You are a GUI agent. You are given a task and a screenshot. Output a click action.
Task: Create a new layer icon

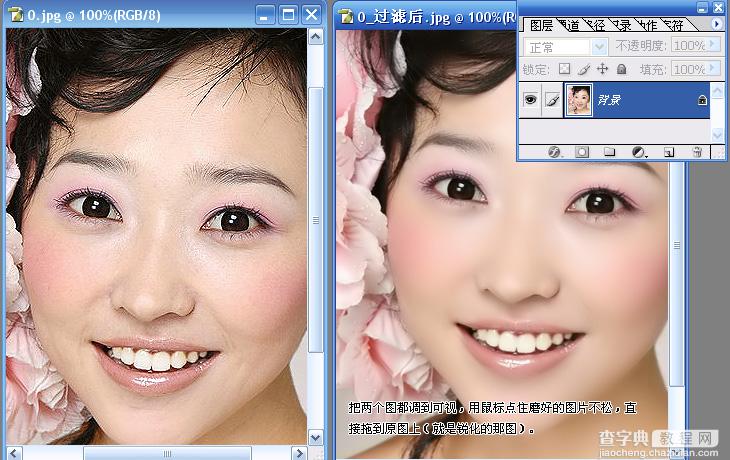(669, 152)
